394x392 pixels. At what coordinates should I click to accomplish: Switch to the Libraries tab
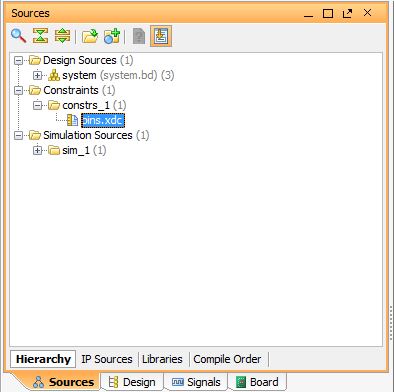(x=162, y=359)
